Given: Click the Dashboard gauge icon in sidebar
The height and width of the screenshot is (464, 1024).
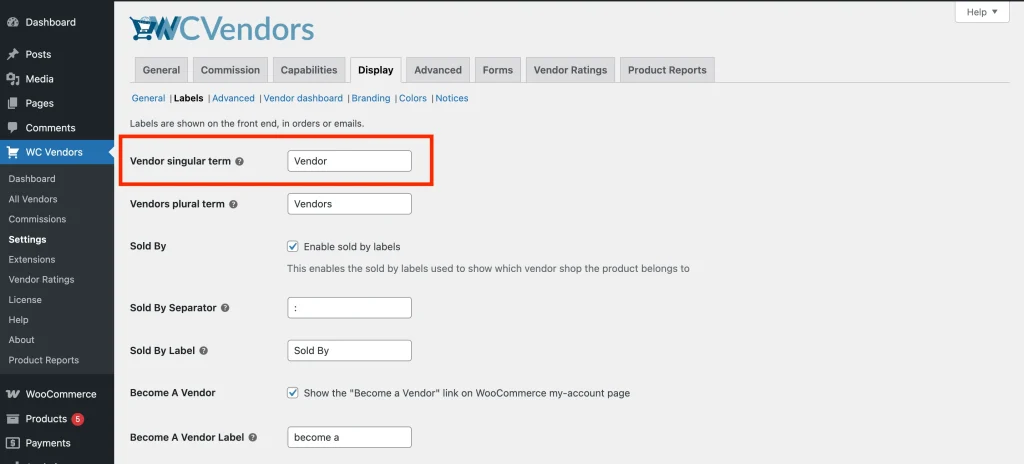Looking at the screenshot, I should (x=12, y=22).
